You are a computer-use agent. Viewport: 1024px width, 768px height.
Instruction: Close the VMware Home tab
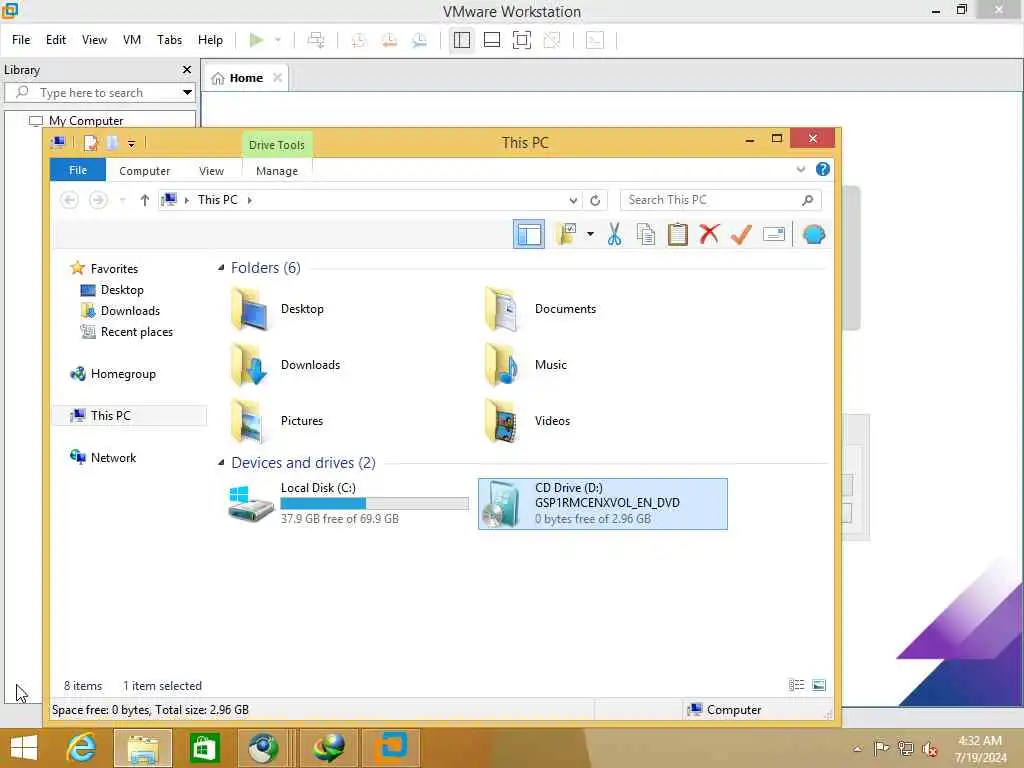click(x=278, y=78)
